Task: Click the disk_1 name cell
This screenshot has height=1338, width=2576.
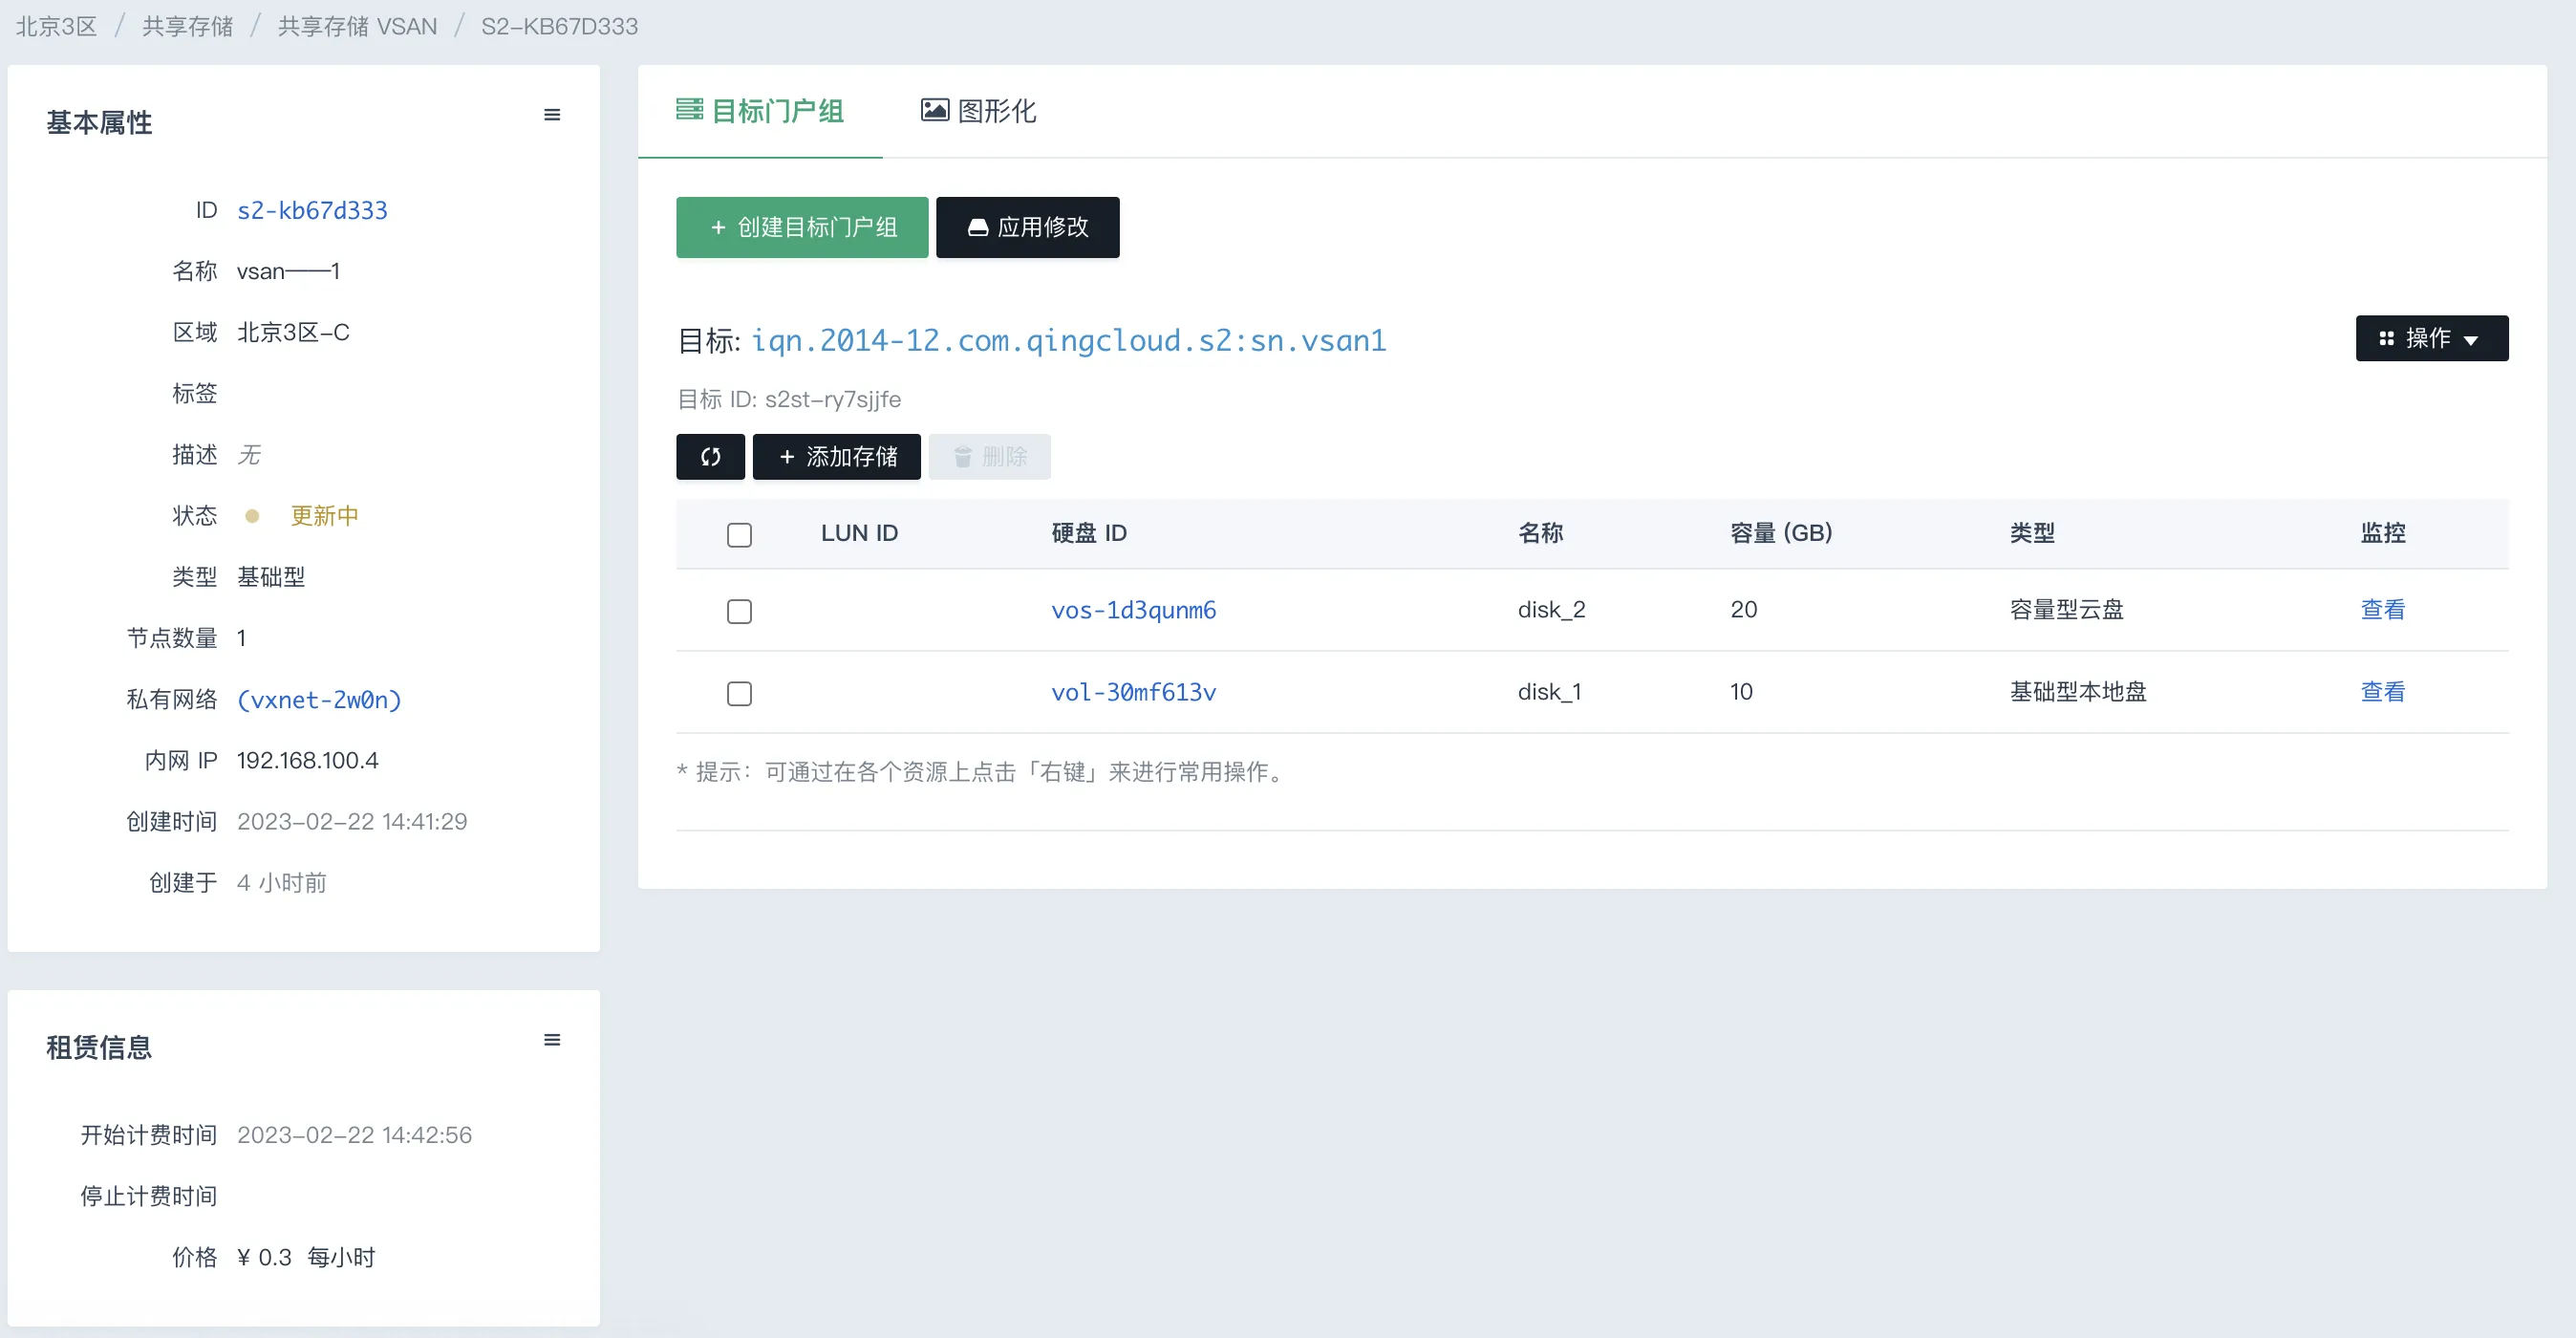Action: click(x=1549, y=692)
